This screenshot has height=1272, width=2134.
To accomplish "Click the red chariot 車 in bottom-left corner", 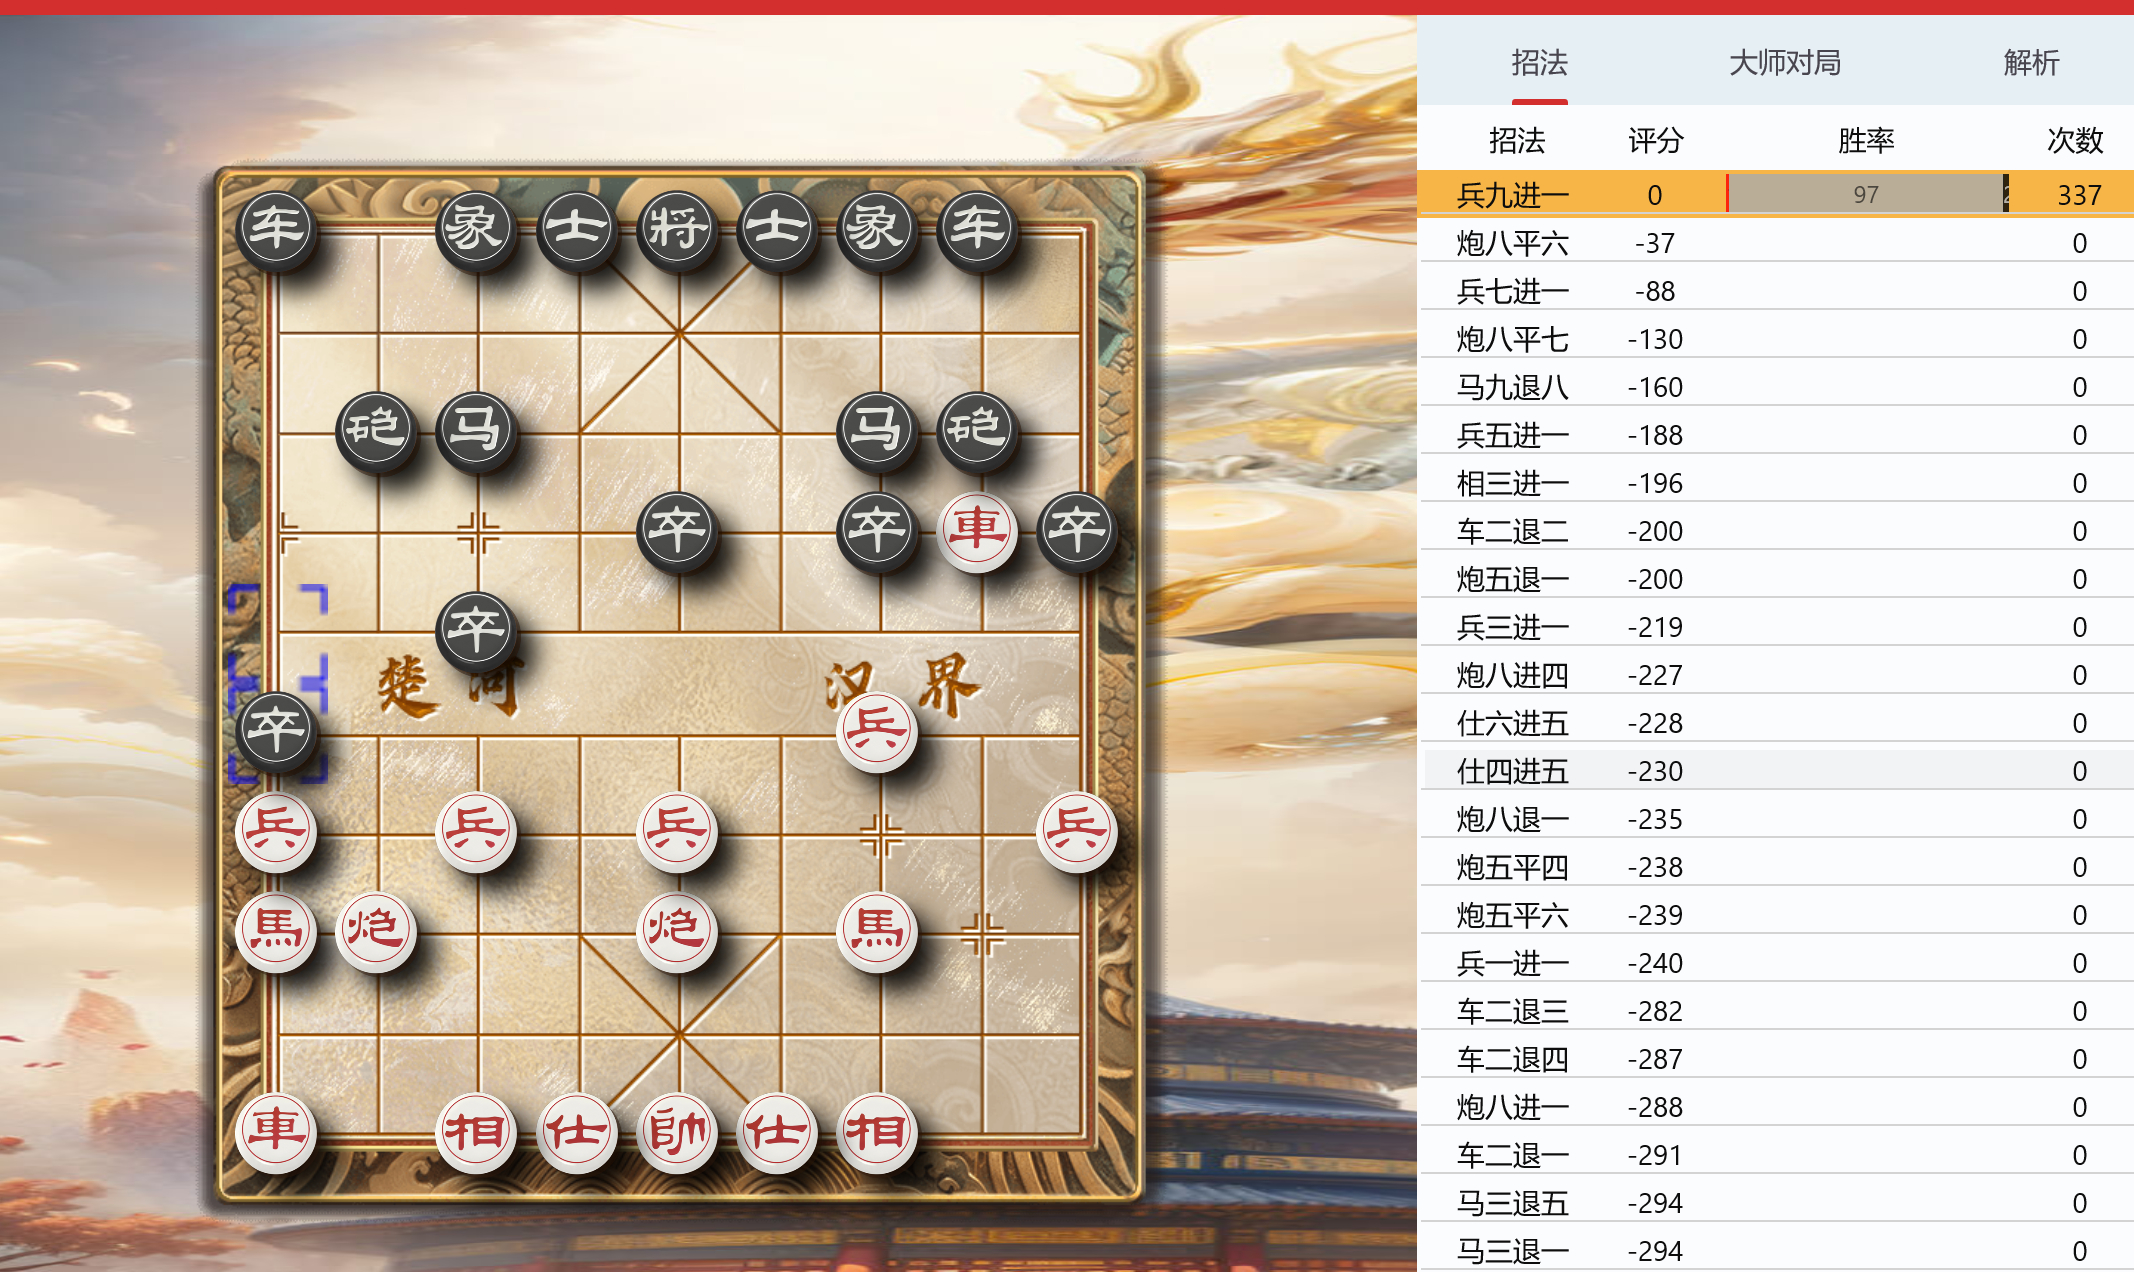I will click(277, 1132).
